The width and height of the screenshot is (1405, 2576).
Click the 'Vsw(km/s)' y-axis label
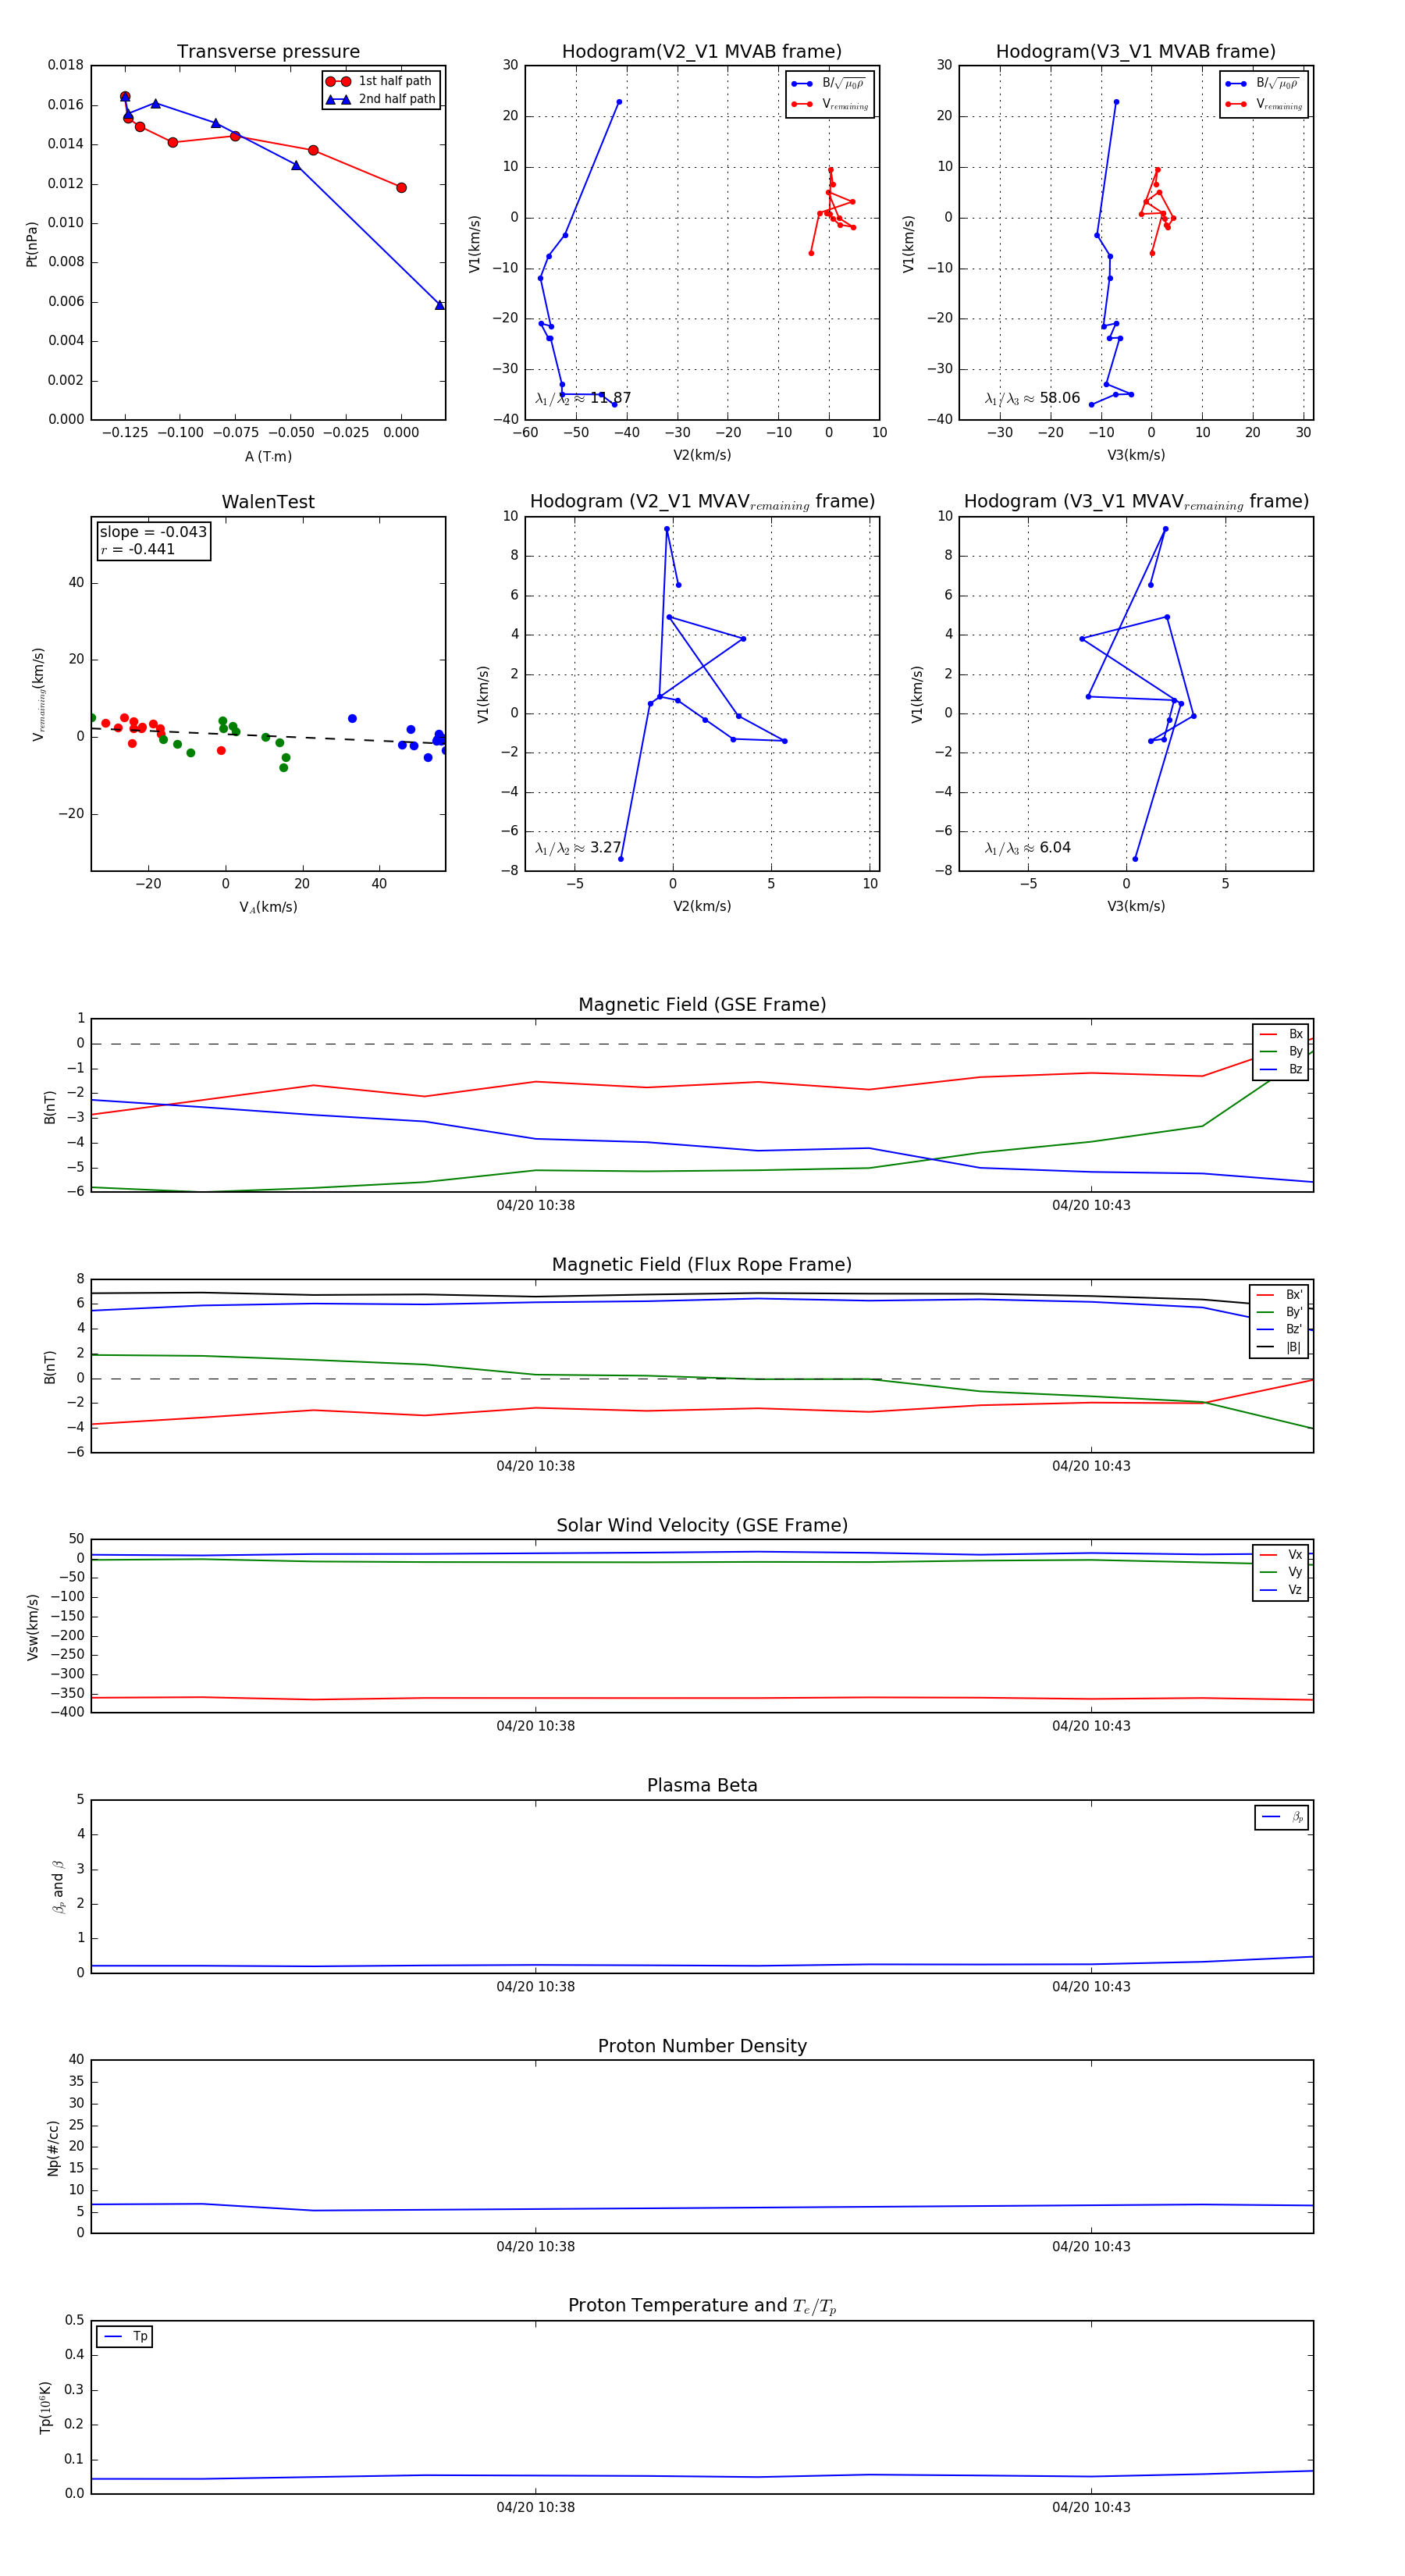click(x=33, y=1627)
